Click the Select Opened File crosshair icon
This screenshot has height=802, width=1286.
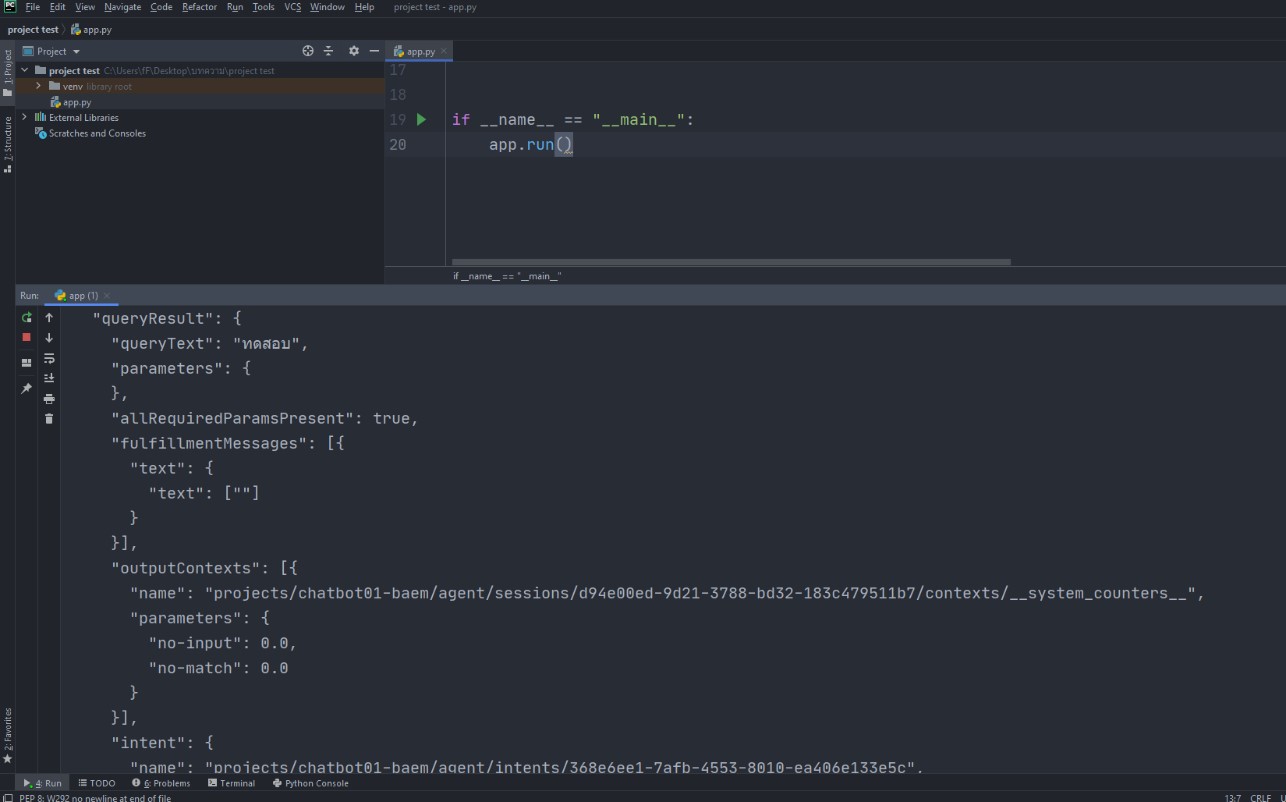click(x=308, y=51)
